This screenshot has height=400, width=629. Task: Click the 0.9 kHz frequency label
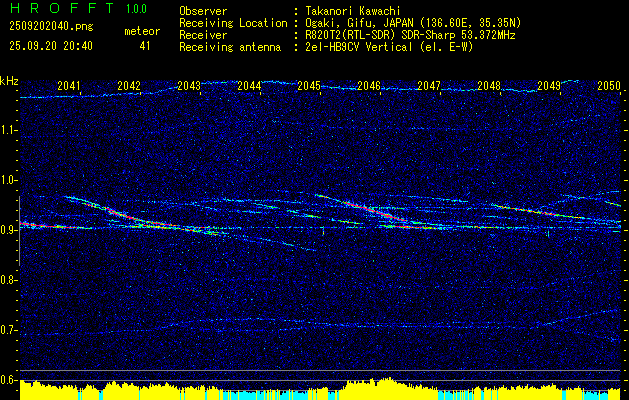(x=9, y=230)
